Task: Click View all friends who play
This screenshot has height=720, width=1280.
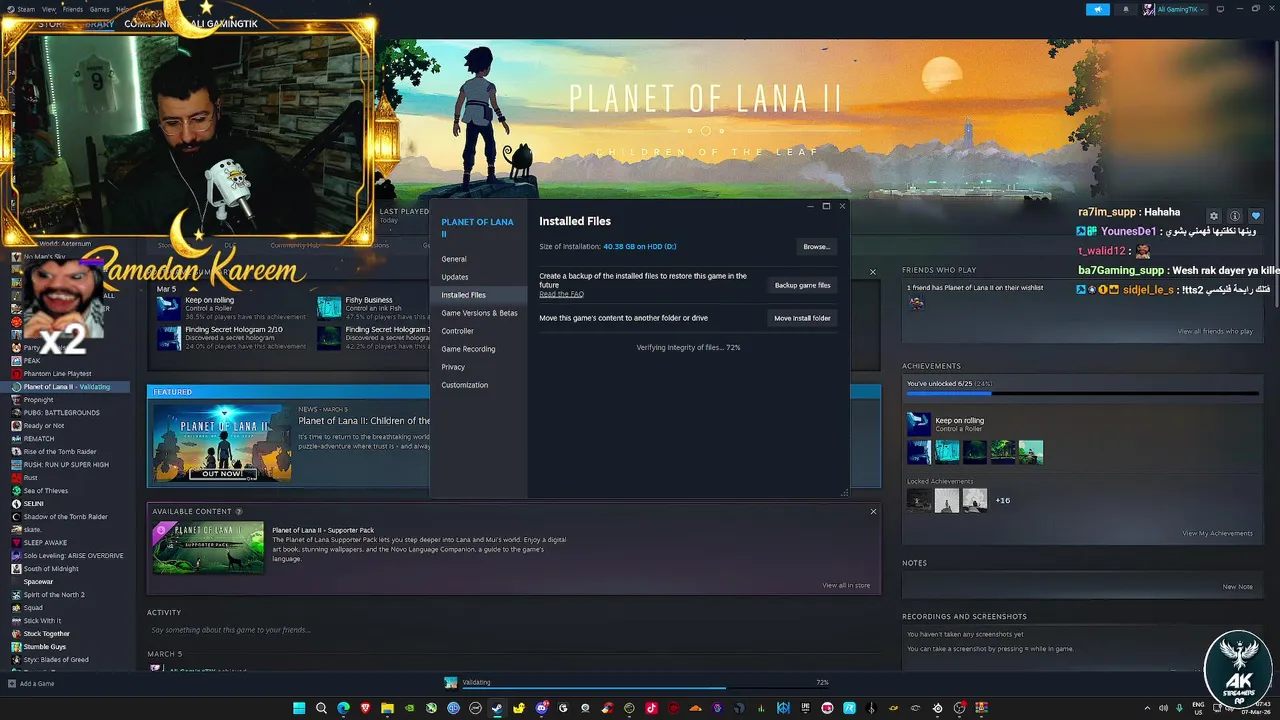Action: 1215,331
